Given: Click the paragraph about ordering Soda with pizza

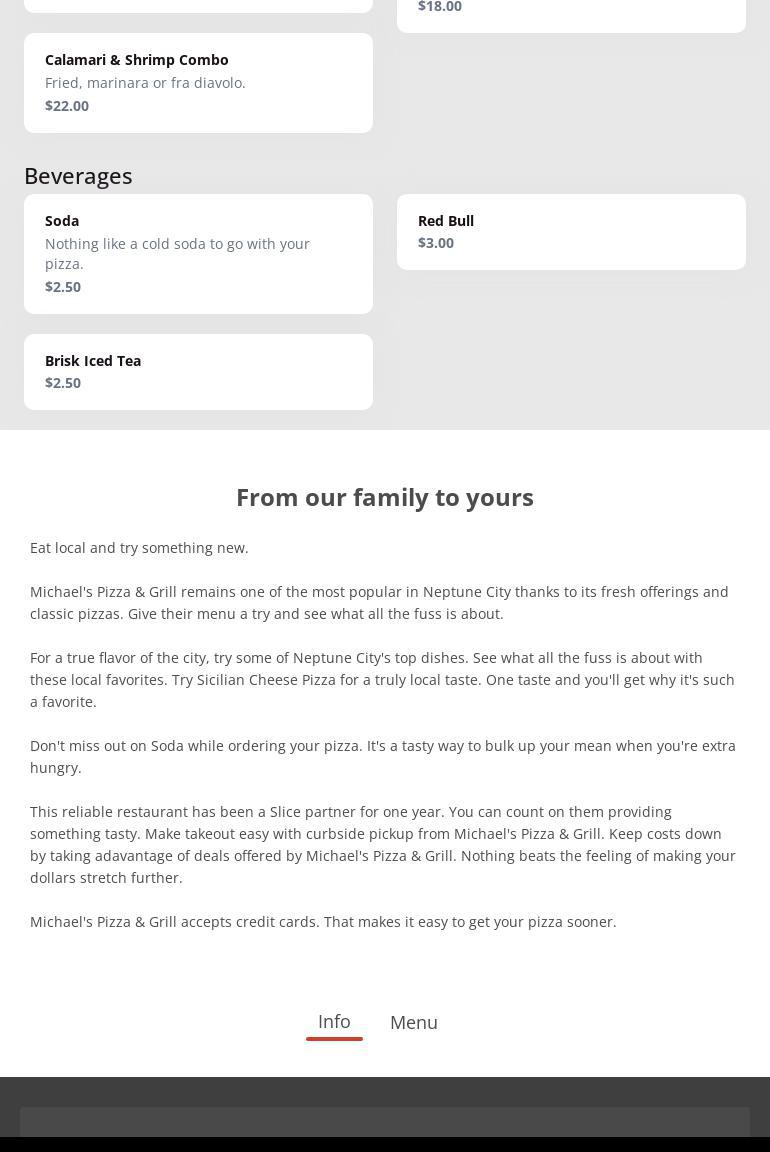Looking at the screenshot, I should pos(382,757).
